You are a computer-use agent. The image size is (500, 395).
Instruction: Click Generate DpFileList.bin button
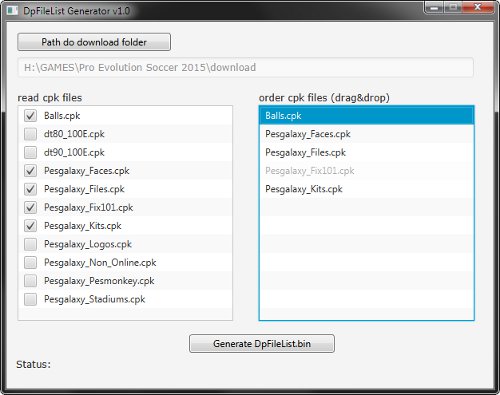(x=262, y=344)
